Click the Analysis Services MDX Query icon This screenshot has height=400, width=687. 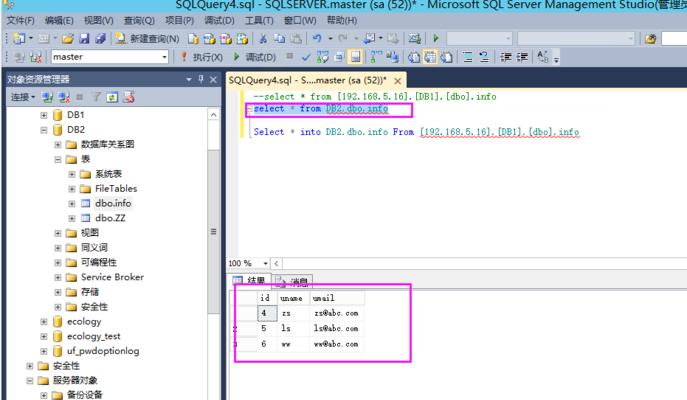(x=209, y=39)
